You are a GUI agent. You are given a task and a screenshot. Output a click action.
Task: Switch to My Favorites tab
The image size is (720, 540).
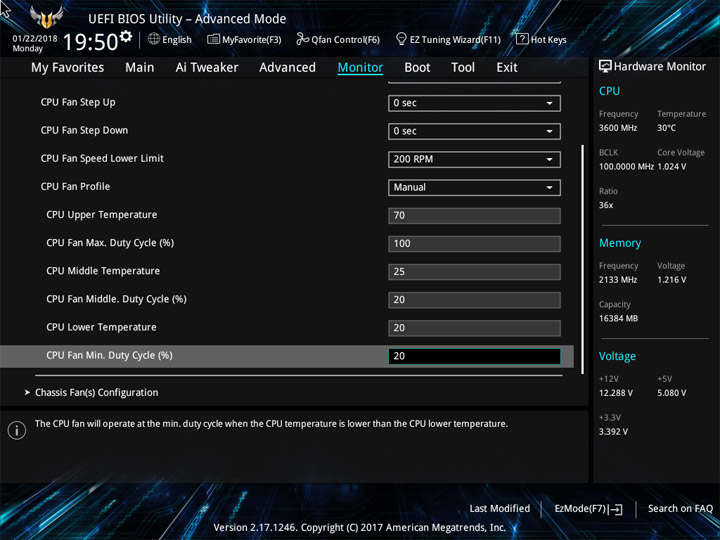[x=68, y=68]
